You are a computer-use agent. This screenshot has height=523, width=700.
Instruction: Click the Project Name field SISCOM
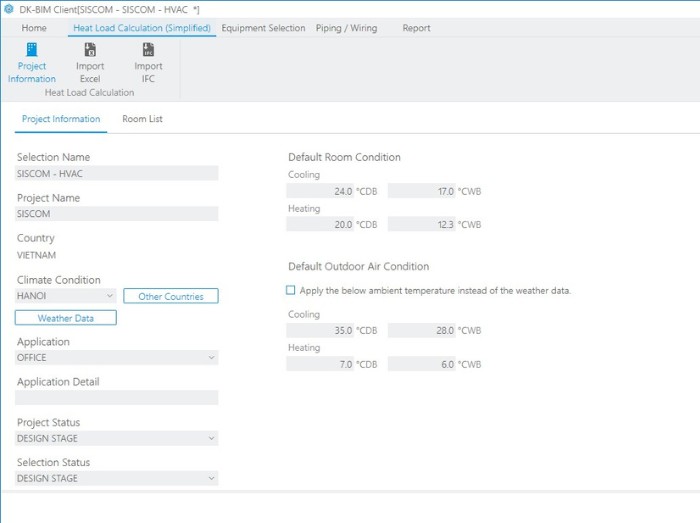pos(117,214)
